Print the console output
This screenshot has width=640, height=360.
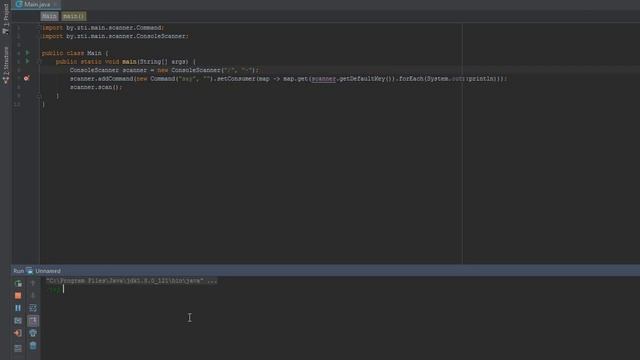pos(33,333)
